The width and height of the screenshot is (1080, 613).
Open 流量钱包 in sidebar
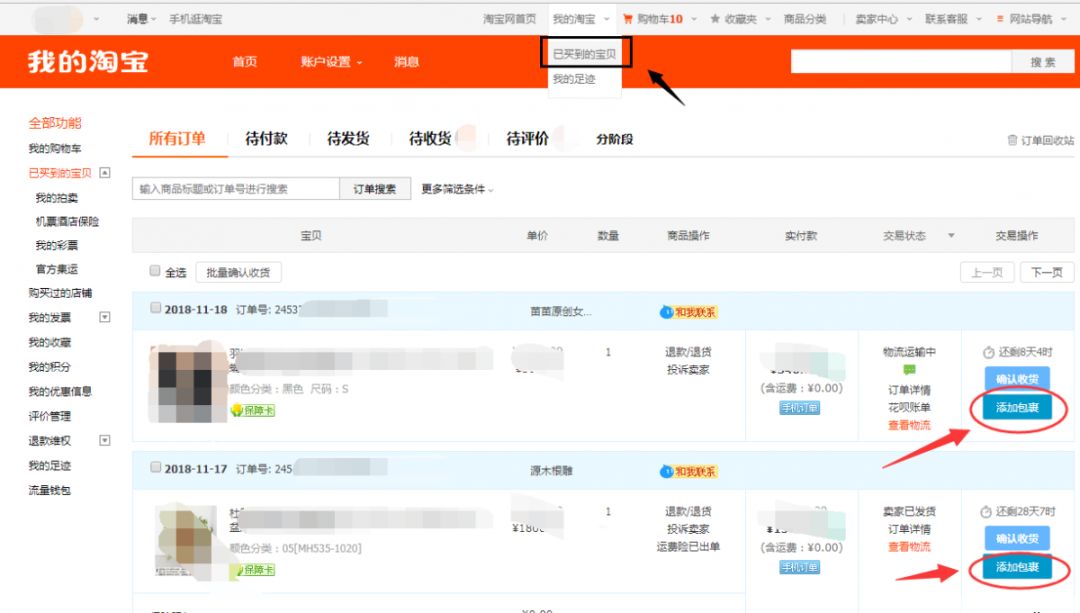[x=49, y=490]
